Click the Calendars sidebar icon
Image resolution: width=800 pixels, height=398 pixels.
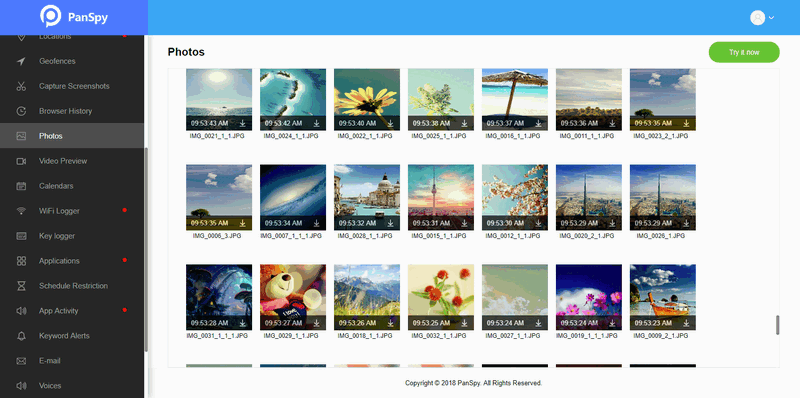(x=21, y=186)
